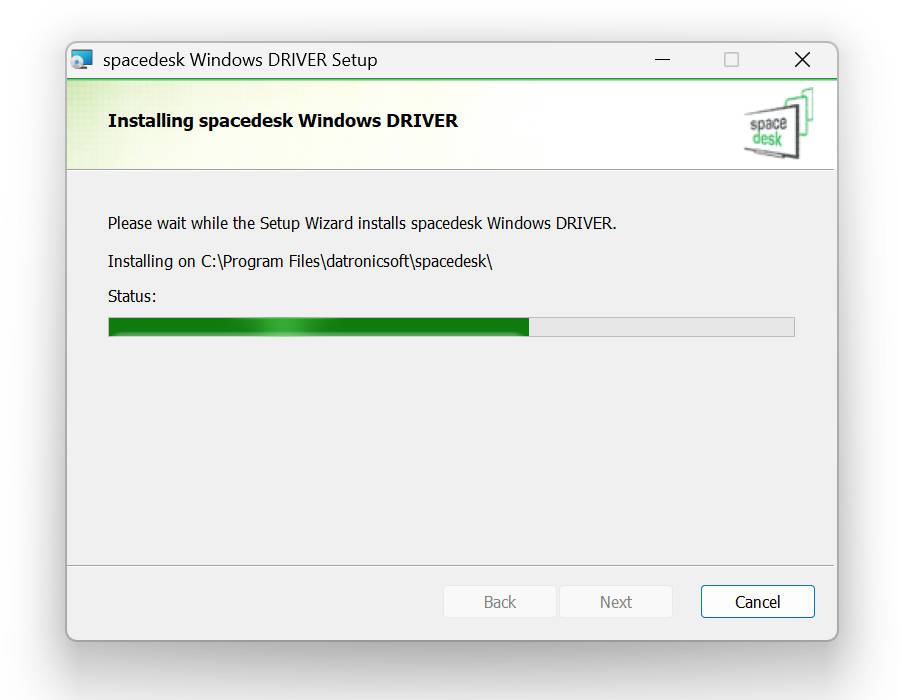The image size is (900, 700).
Task: Click the green filled part of progress bar
Action: [x=319, y=327]
